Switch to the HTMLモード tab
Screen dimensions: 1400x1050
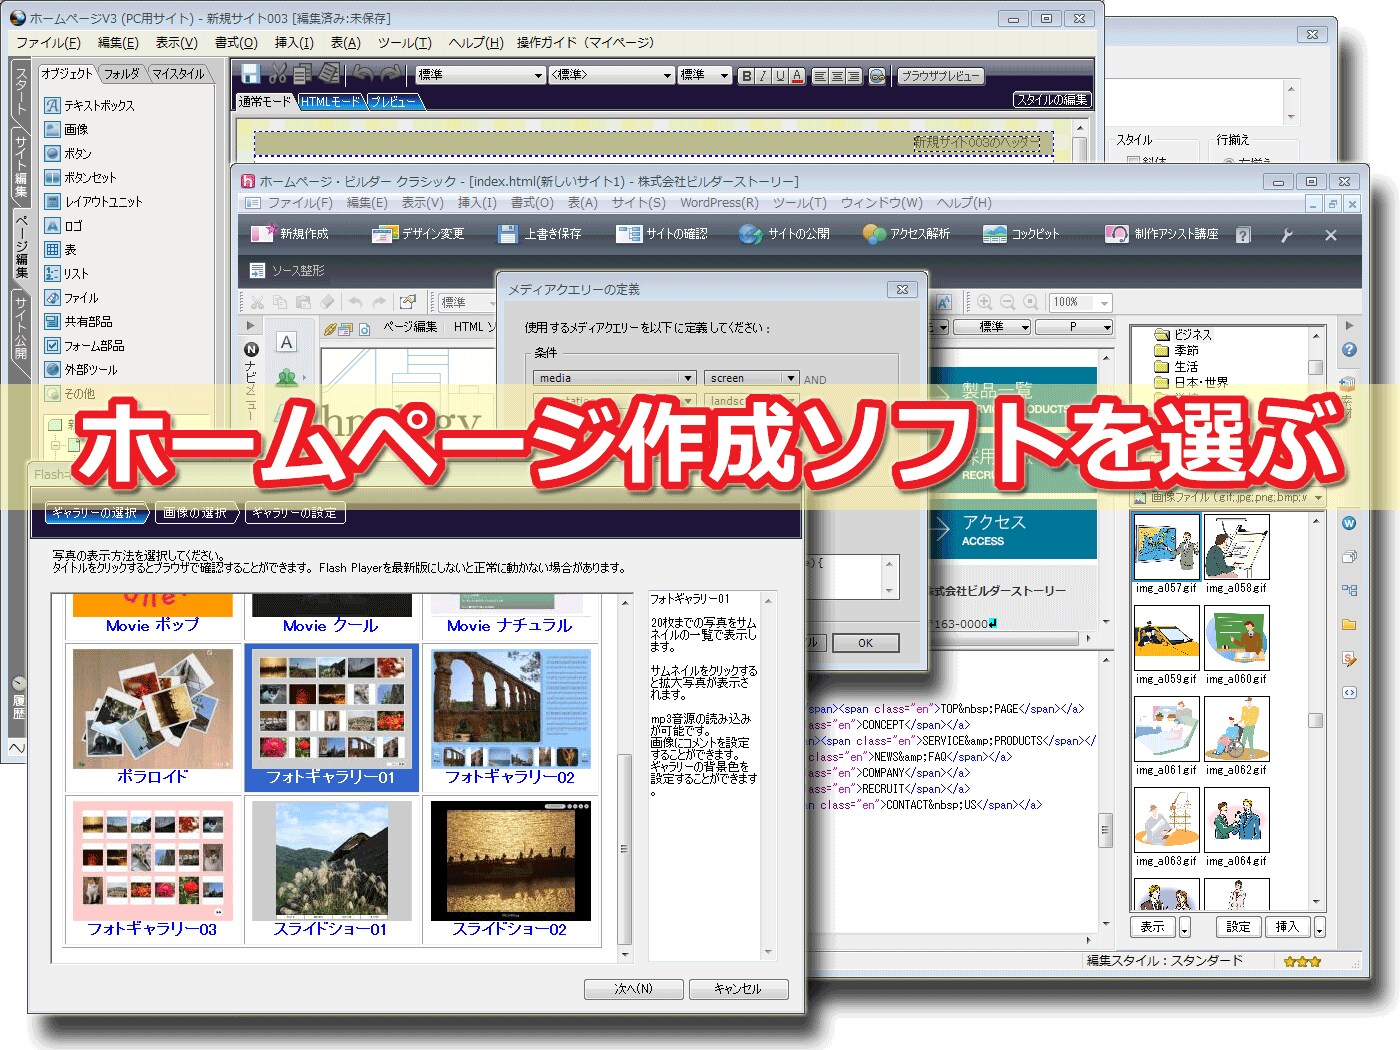(330, 101)
